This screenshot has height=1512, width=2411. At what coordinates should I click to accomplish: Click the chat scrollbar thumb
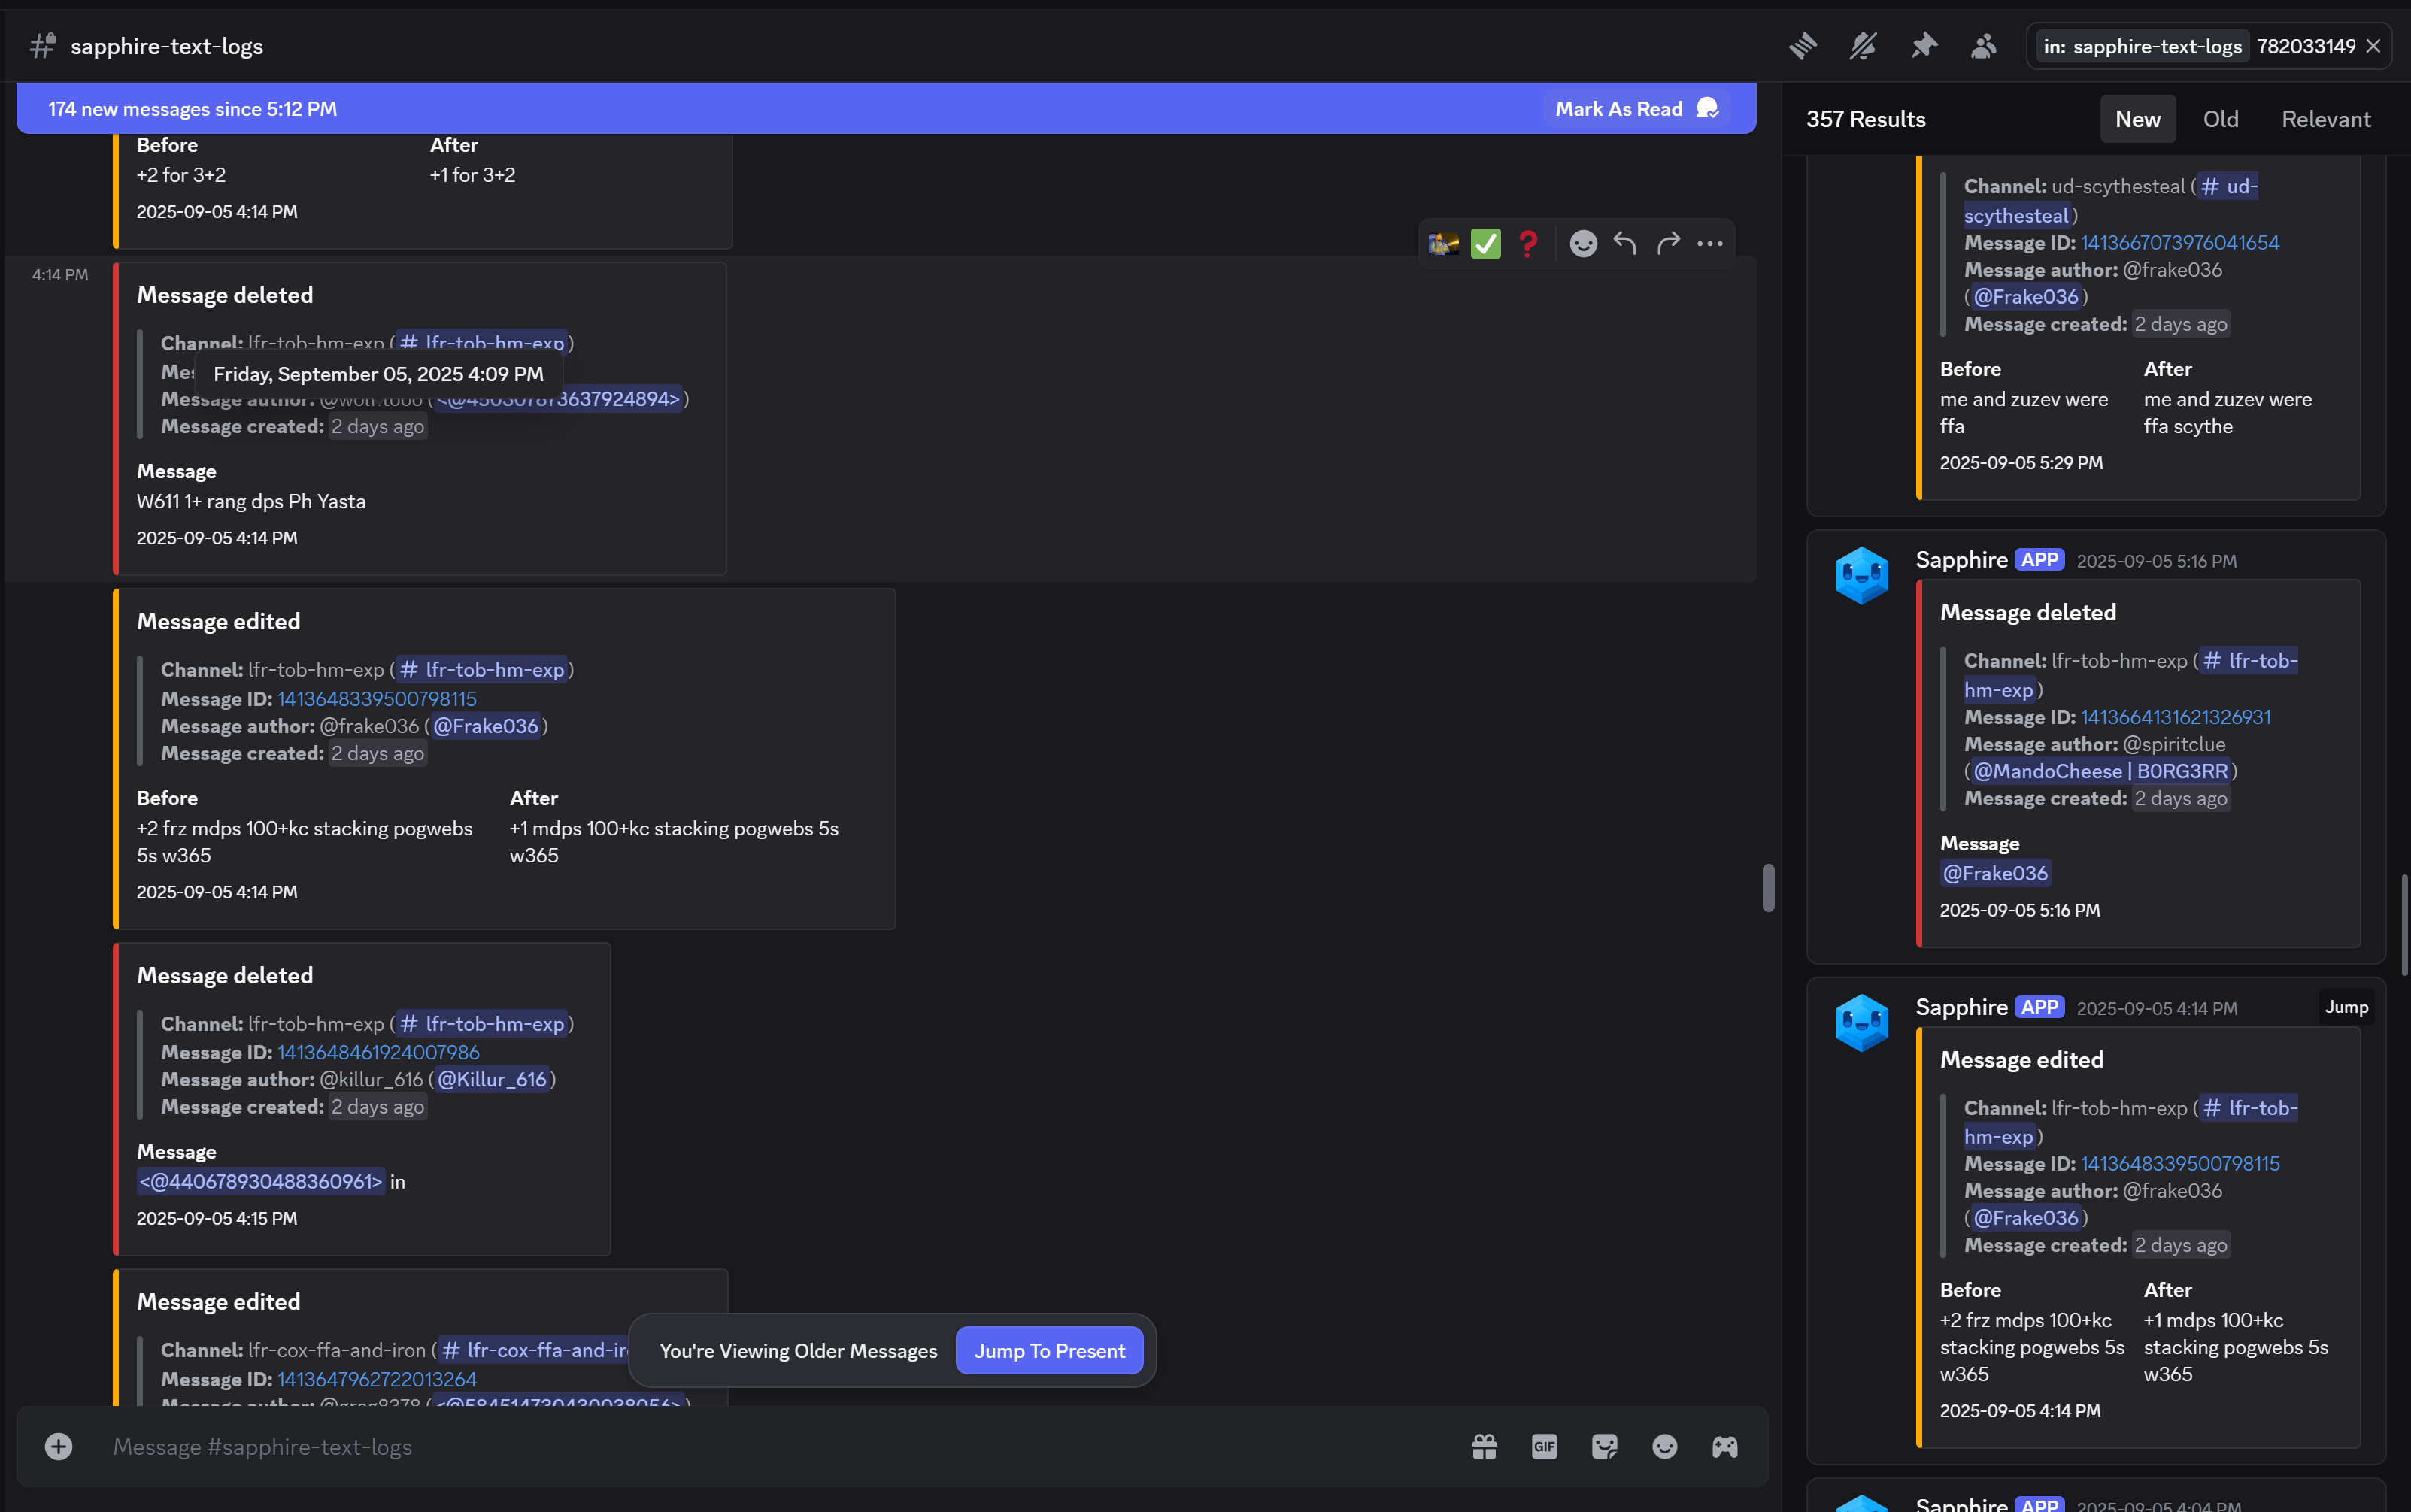pos(1768,888)
